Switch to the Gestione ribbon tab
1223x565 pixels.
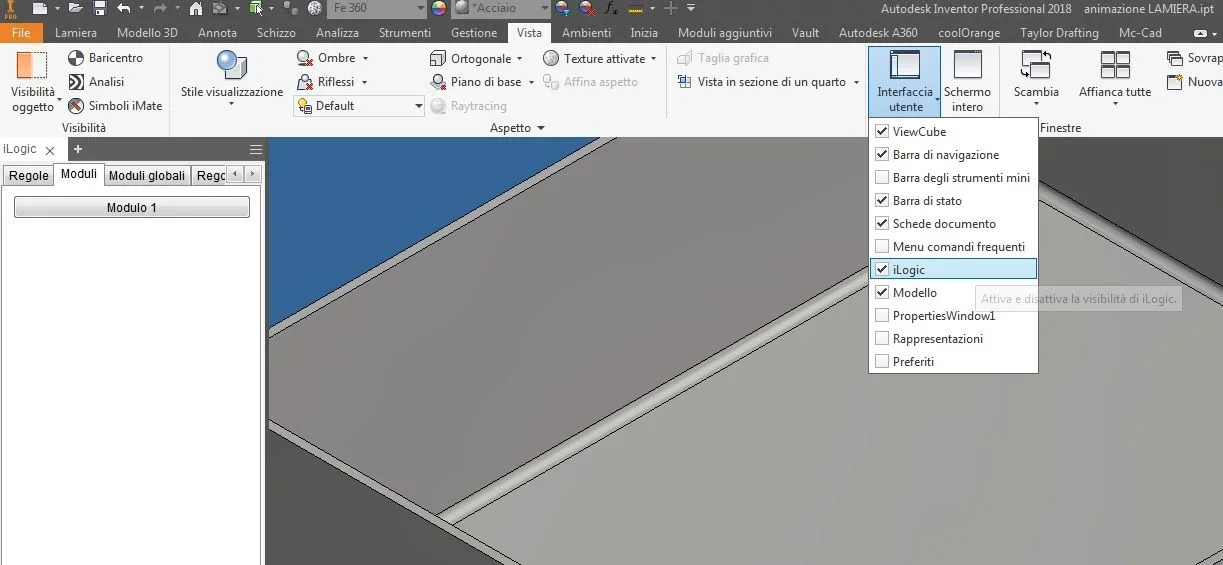pos(474,33)
